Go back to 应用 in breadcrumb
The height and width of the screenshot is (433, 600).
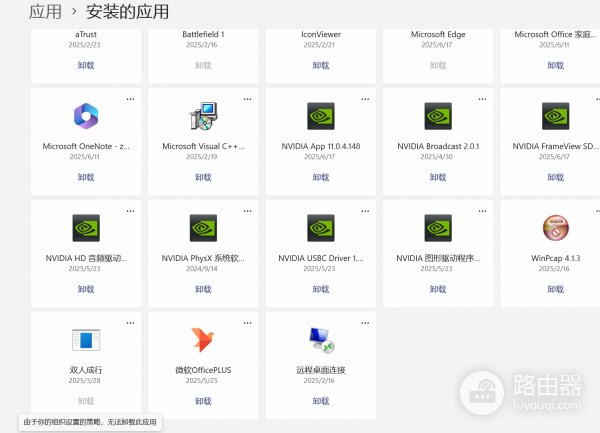click(x=45, y=11)
